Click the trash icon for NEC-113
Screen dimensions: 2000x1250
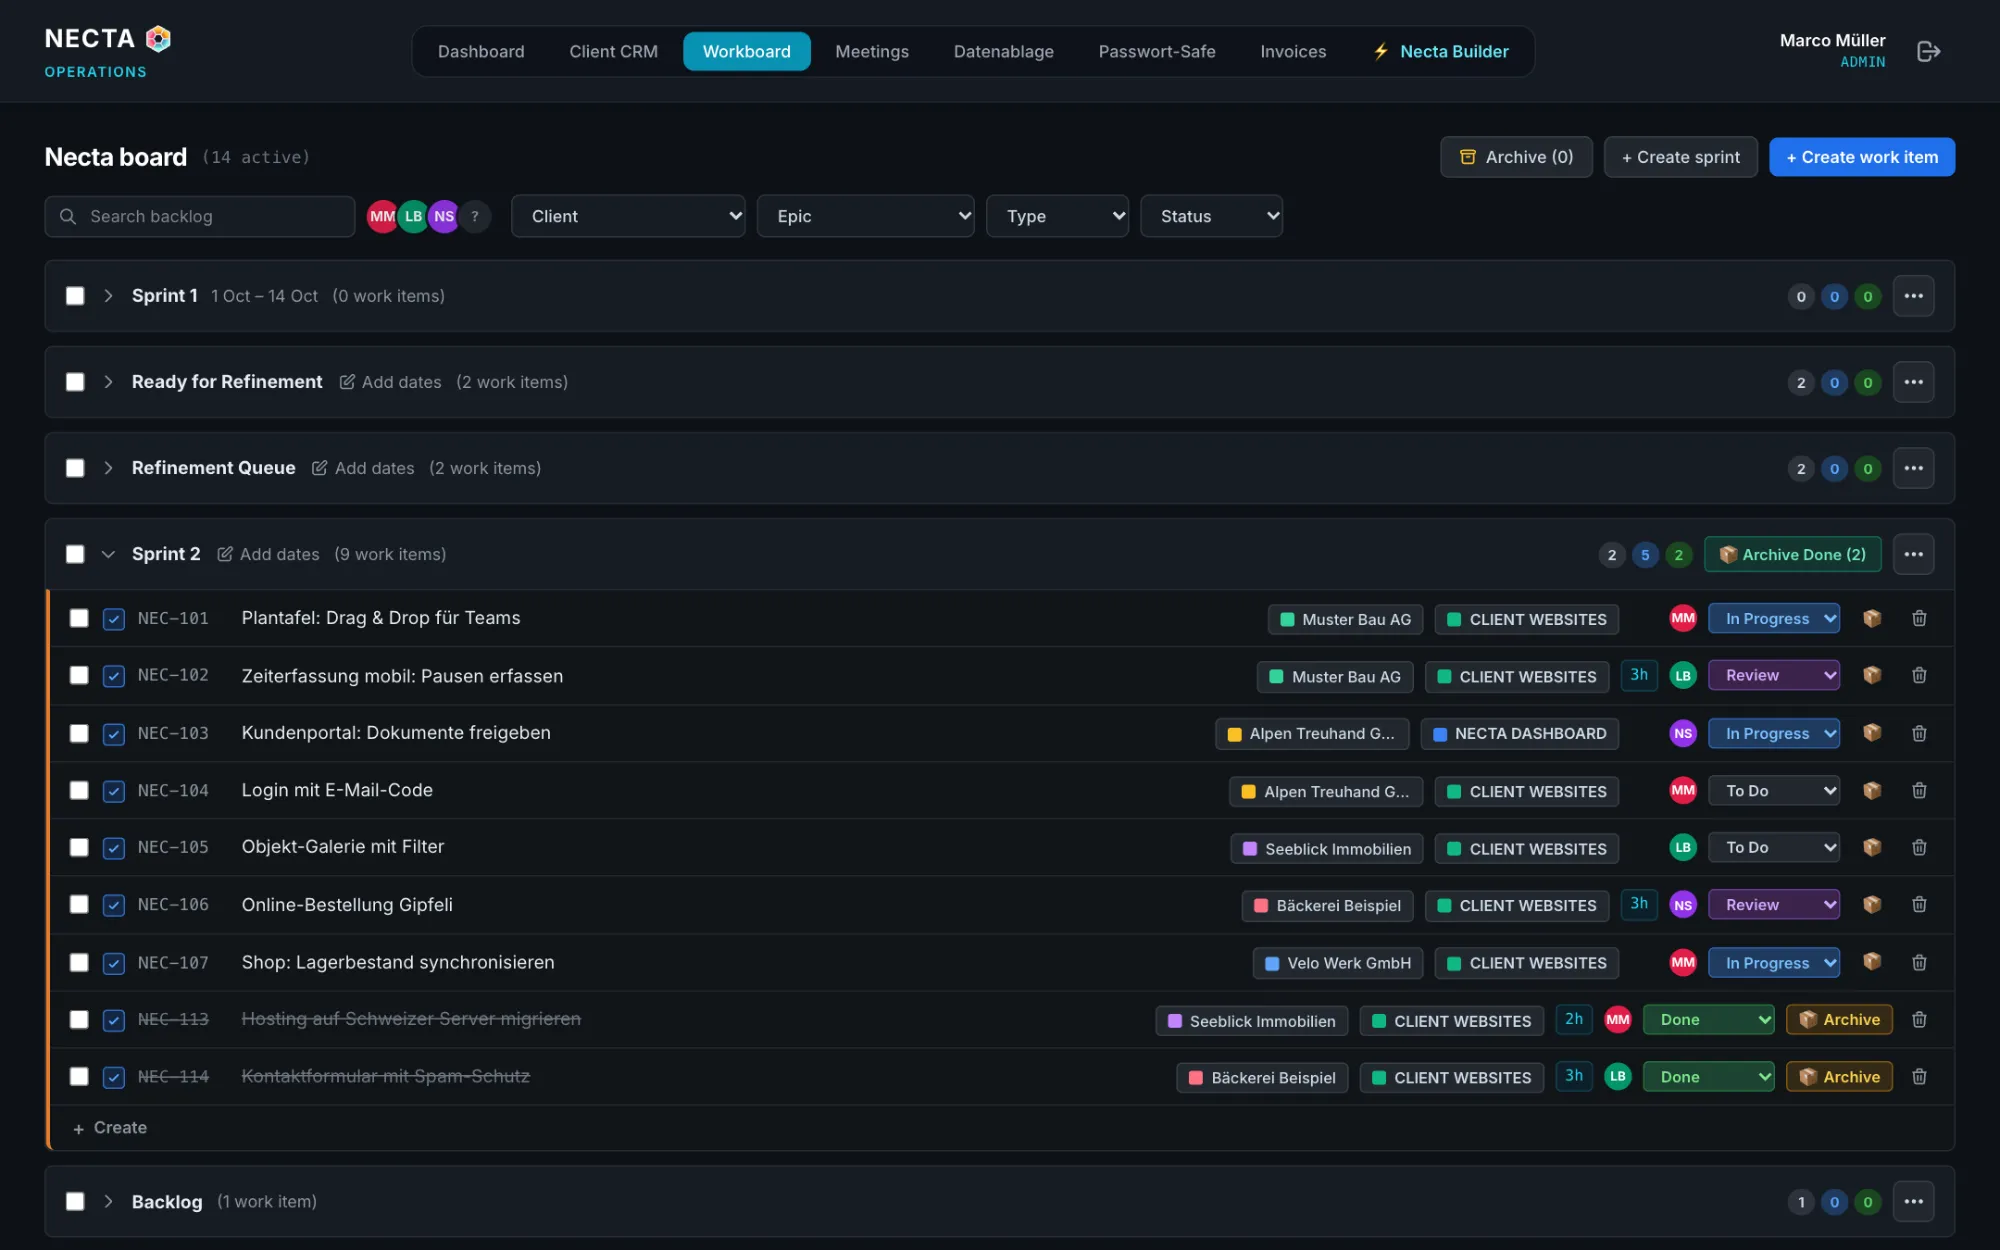click(x=1919, y=1019)
